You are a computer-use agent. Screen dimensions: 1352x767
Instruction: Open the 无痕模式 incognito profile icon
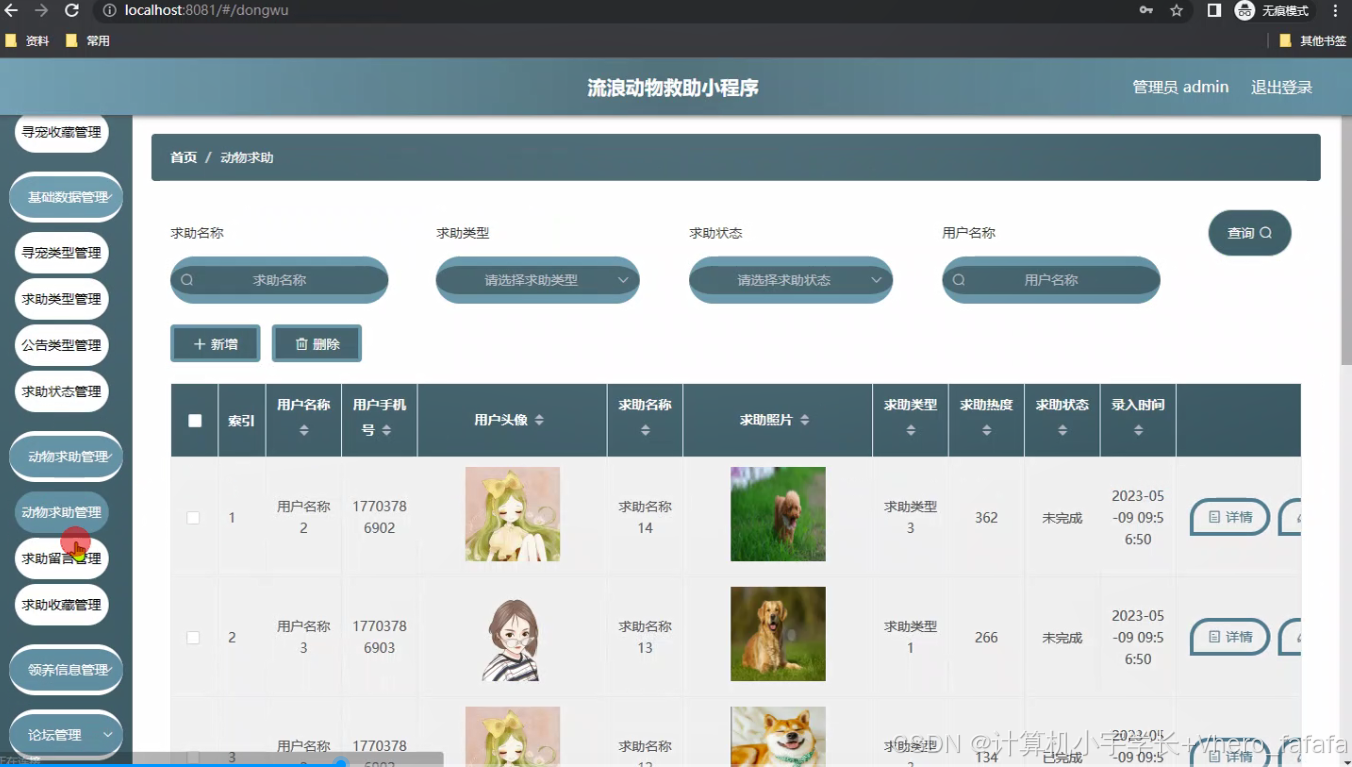(x=1273, y=11)
